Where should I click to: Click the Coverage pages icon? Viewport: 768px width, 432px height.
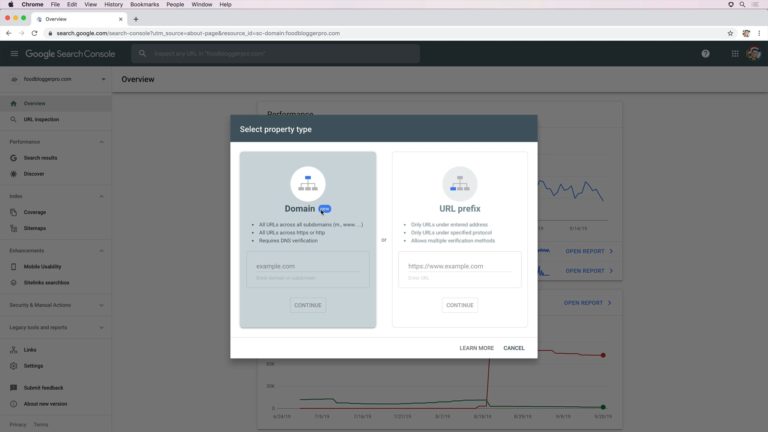pos(13,212)
